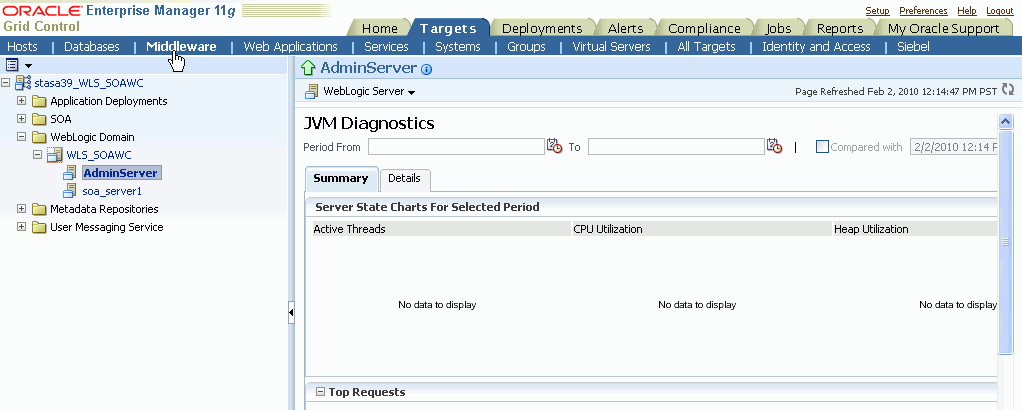Click the SOA folder icon
The height and width of the screenshot is (410, 1022).
click(x=39, y=119)
